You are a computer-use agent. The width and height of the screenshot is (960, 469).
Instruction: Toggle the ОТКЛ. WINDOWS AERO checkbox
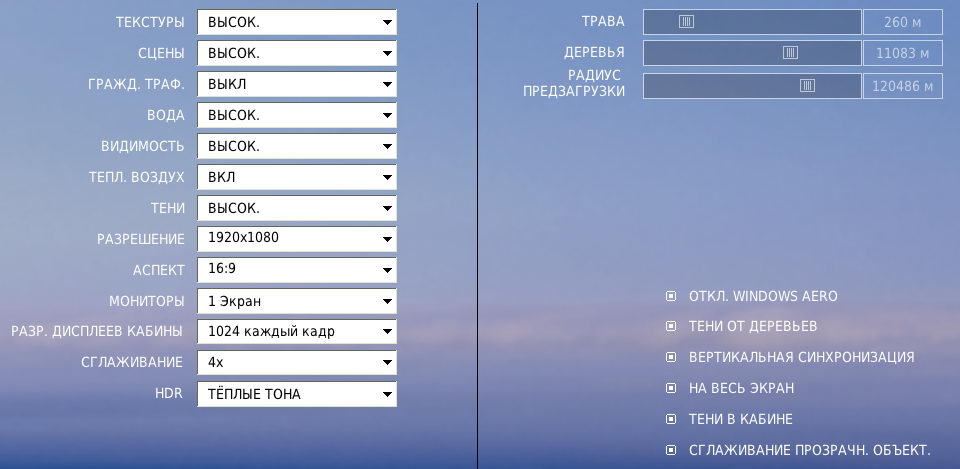(671, 296)
